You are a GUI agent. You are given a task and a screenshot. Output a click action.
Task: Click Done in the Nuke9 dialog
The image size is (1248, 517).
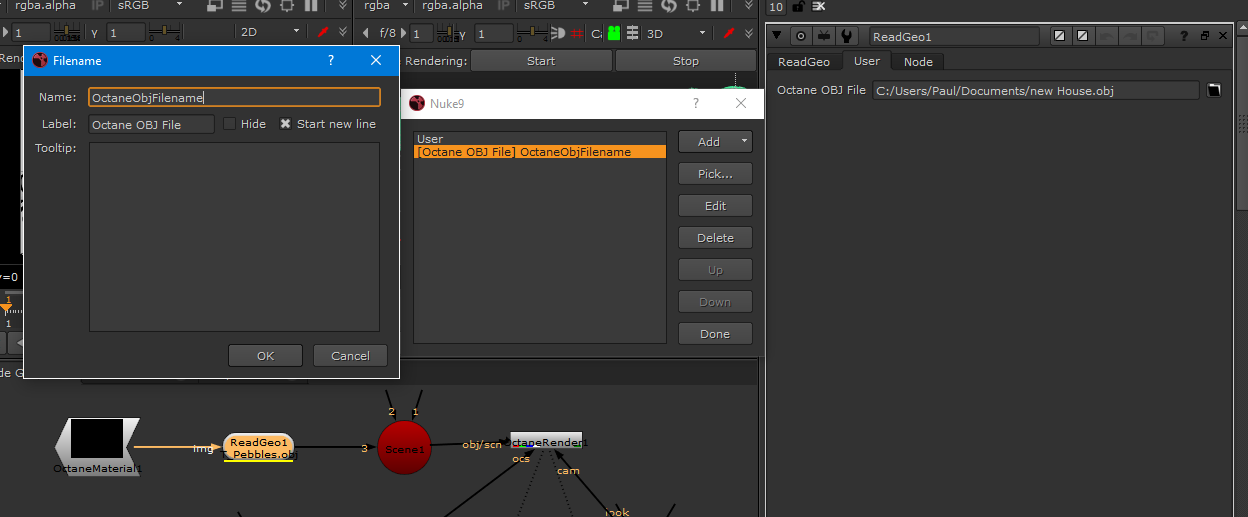coord(715,334)
